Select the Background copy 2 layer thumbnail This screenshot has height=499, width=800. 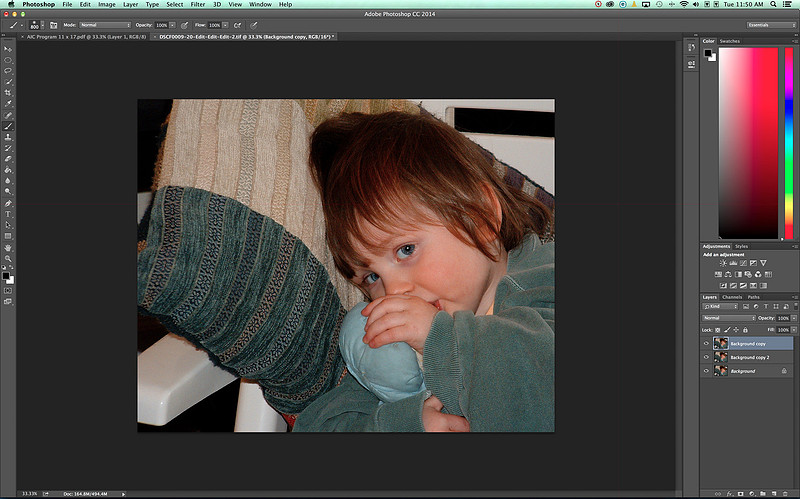point(720,357)
